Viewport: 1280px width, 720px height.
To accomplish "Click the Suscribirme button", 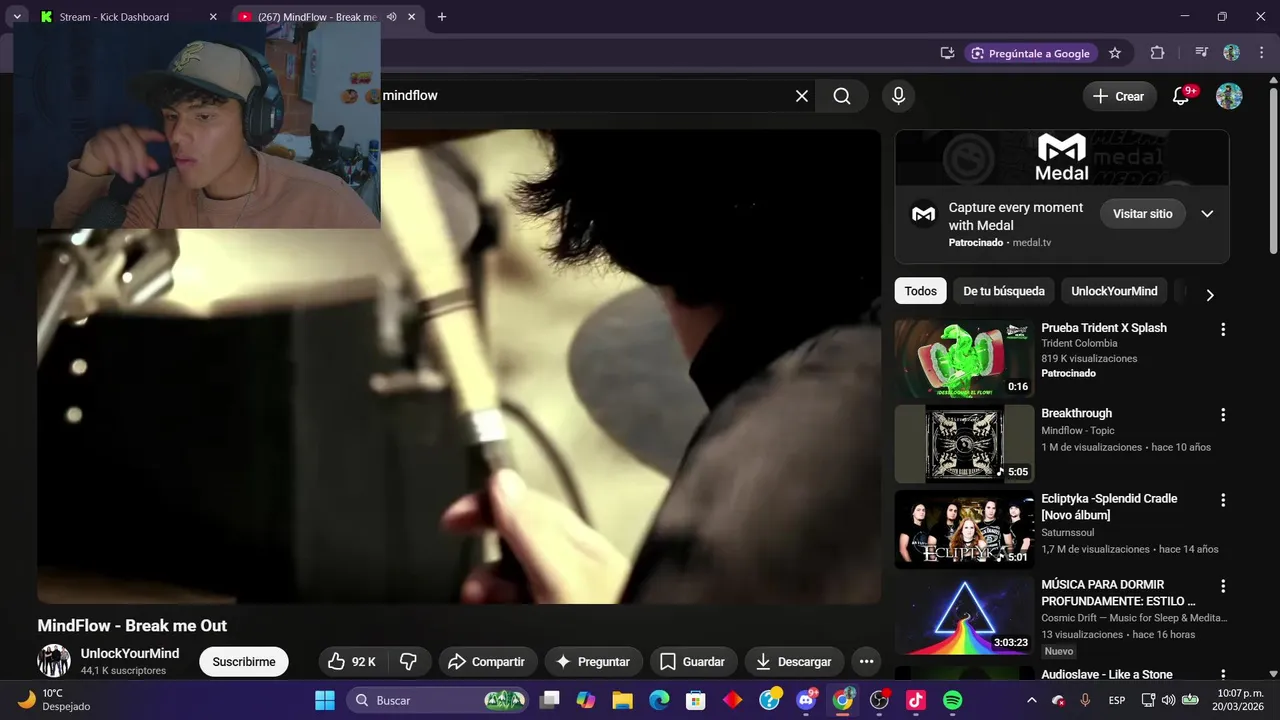I will 244,661.
